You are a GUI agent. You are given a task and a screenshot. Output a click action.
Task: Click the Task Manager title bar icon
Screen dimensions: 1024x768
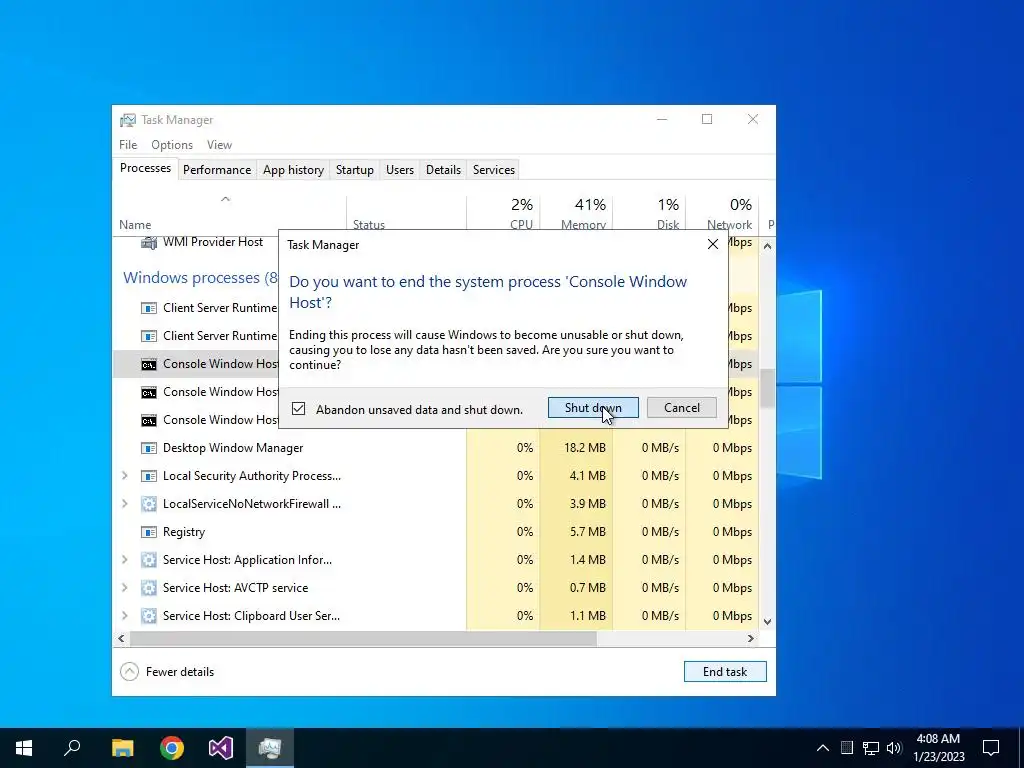pos(128,120)
